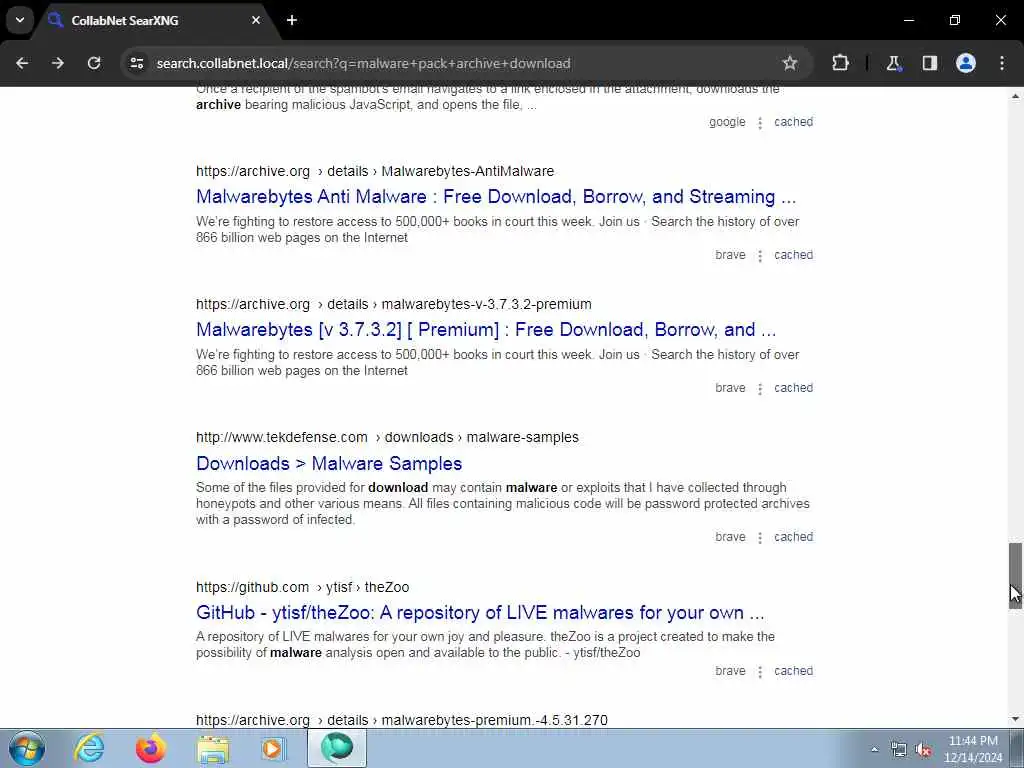Expand options dots beside google engine label
The image size is (1024, 768).
pos(760,123)
